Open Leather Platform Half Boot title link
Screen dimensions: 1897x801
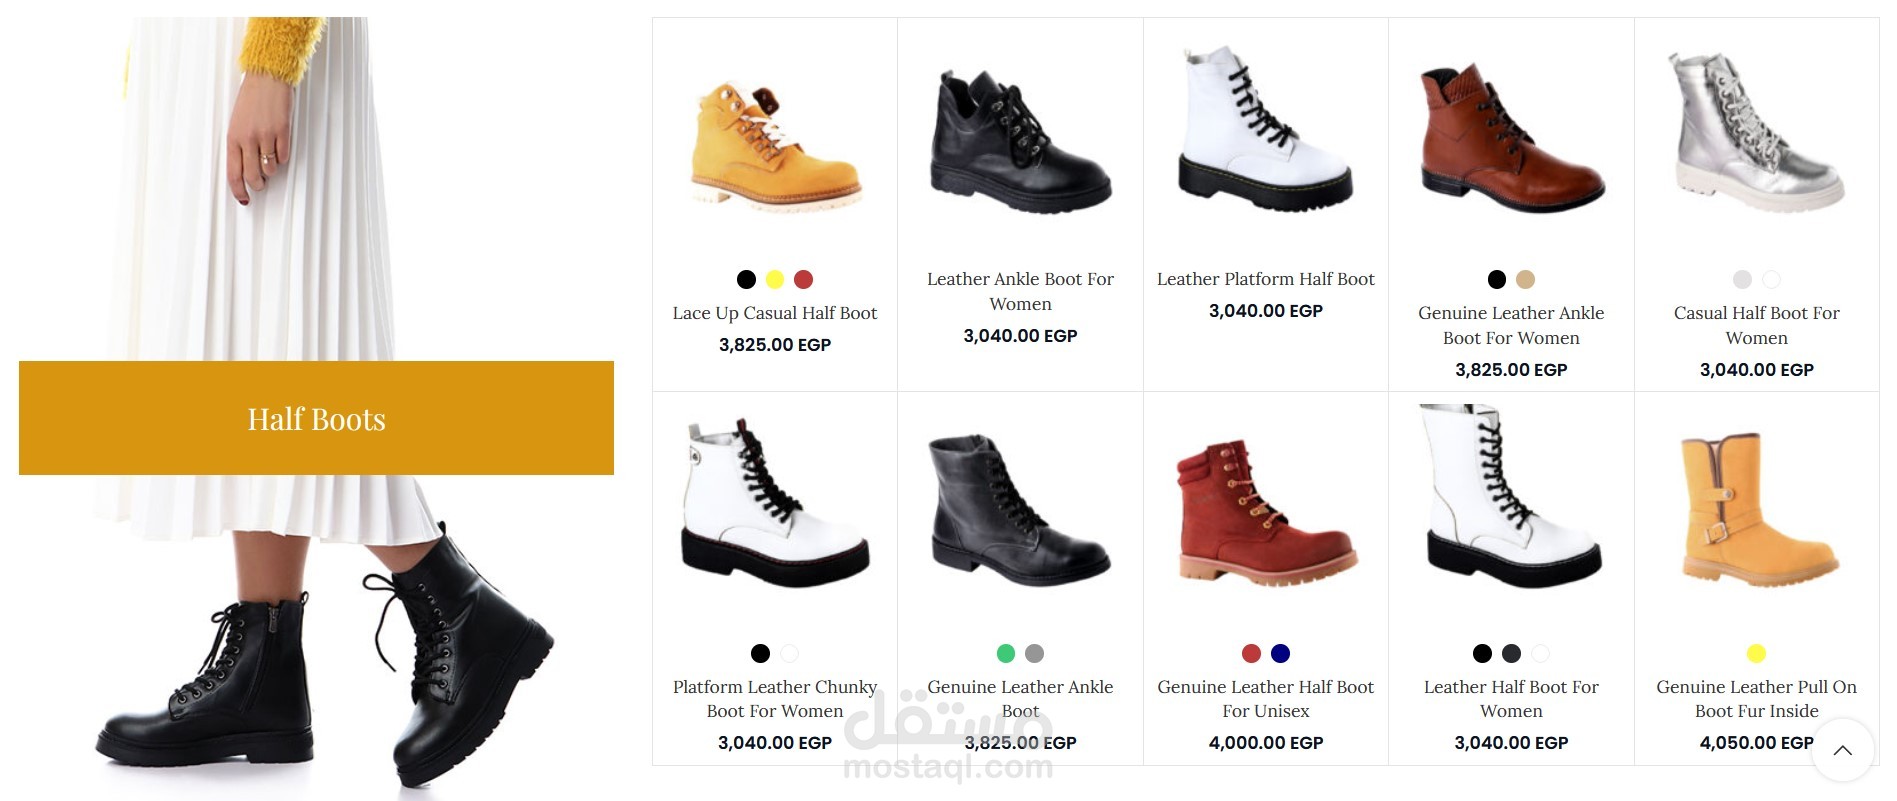1265,279
